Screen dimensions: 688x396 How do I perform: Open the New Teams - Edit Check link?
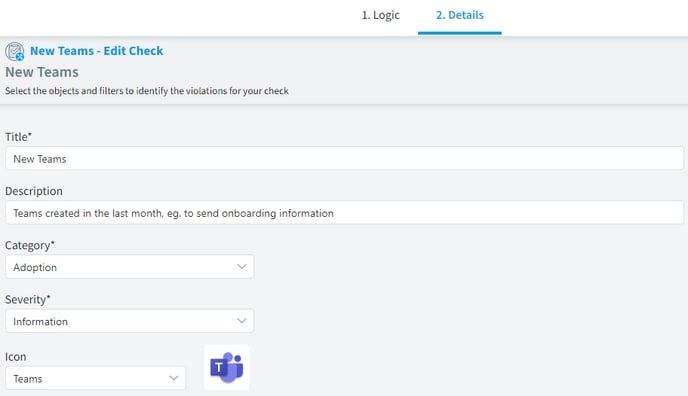point(97,51)
